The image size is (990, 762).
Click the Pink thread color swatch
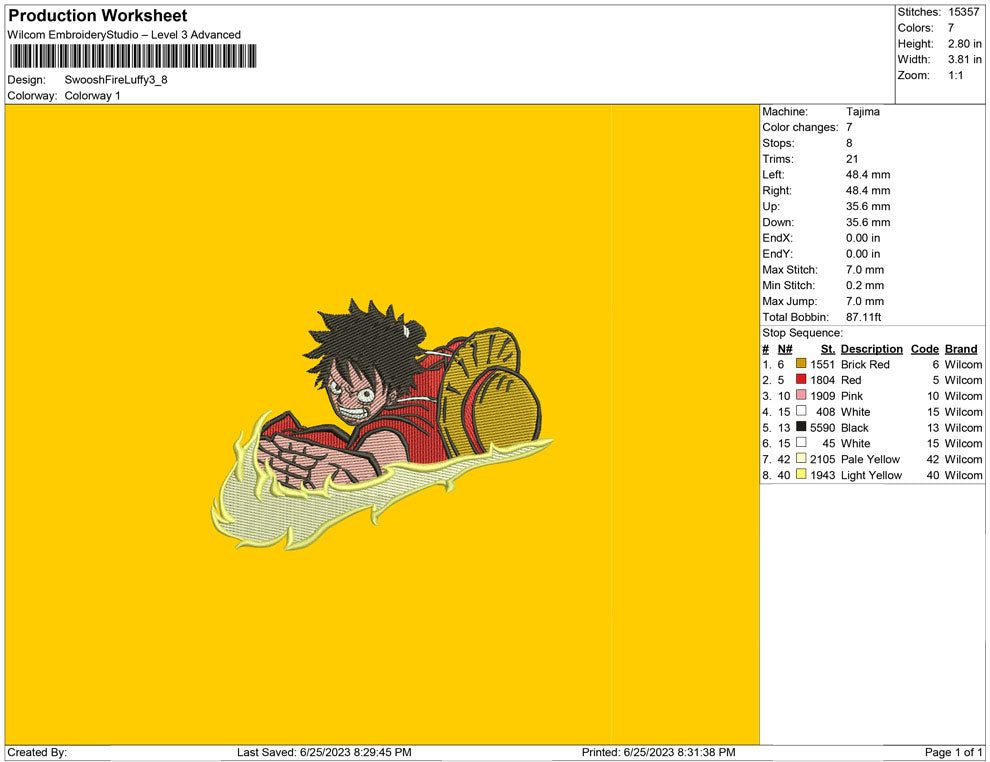[x=801, y=395]
